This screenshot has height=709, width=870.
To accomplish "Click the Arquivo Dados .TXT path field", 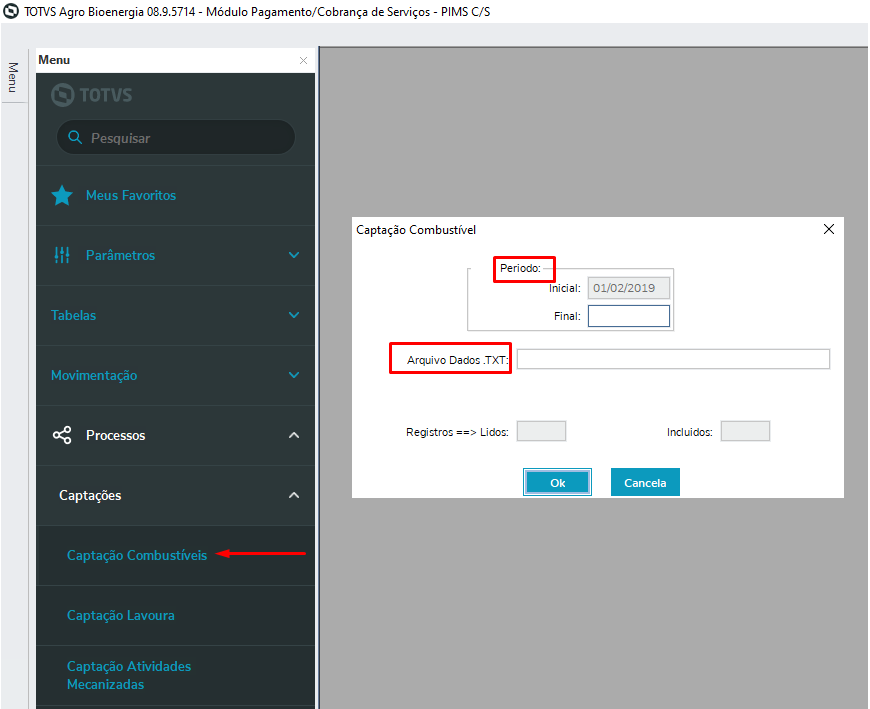I will click(x=673, y=359).
